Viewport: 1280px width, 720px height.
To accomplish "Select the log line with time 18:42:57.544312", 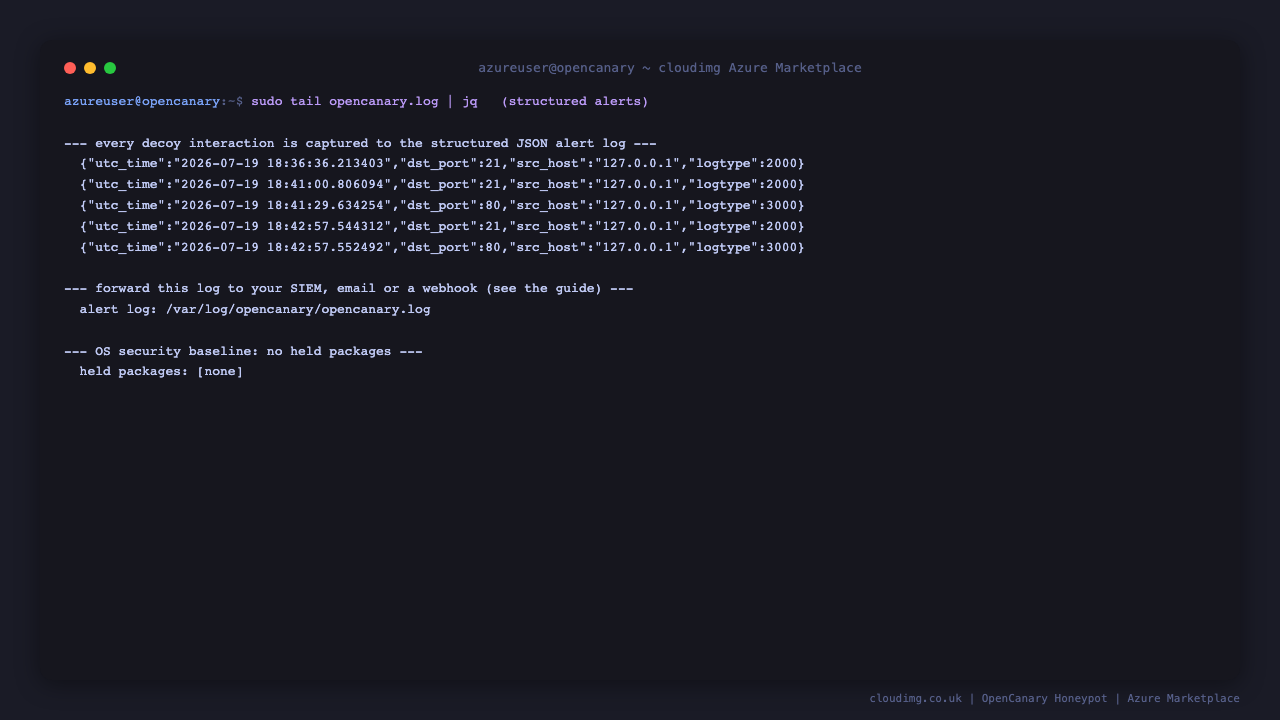I will 442,226.
